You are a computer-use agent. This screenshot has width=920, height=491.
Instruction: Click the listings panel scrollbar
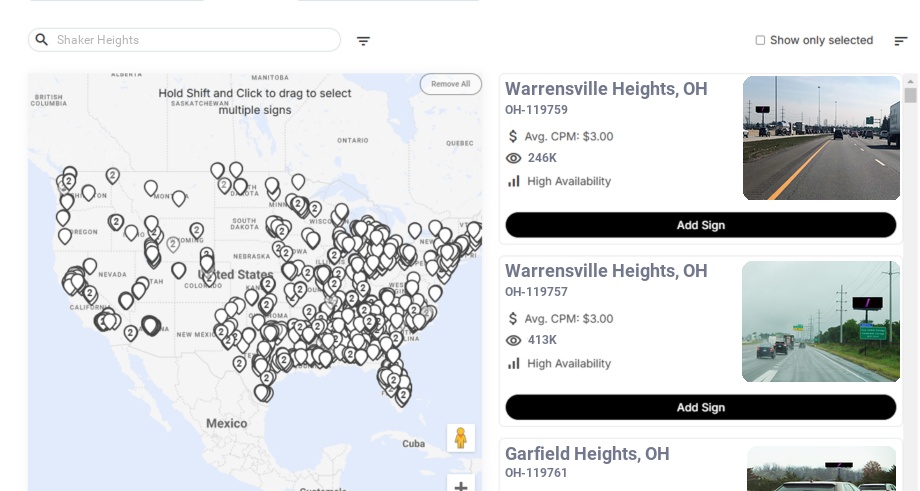pyautogui.click(x=910, y=95)
